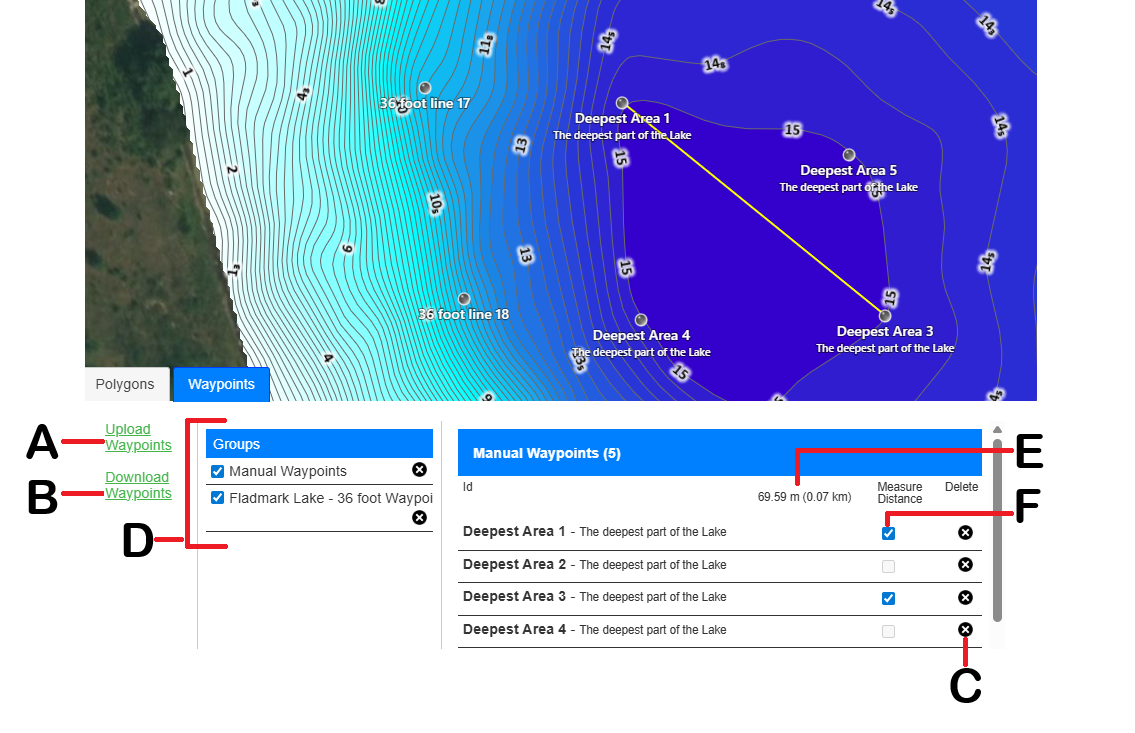This screenshot has width=1135, height=733.
Task: Toggle Fladmark Lake 36 foot waypoints visibility
Action: 217,498
